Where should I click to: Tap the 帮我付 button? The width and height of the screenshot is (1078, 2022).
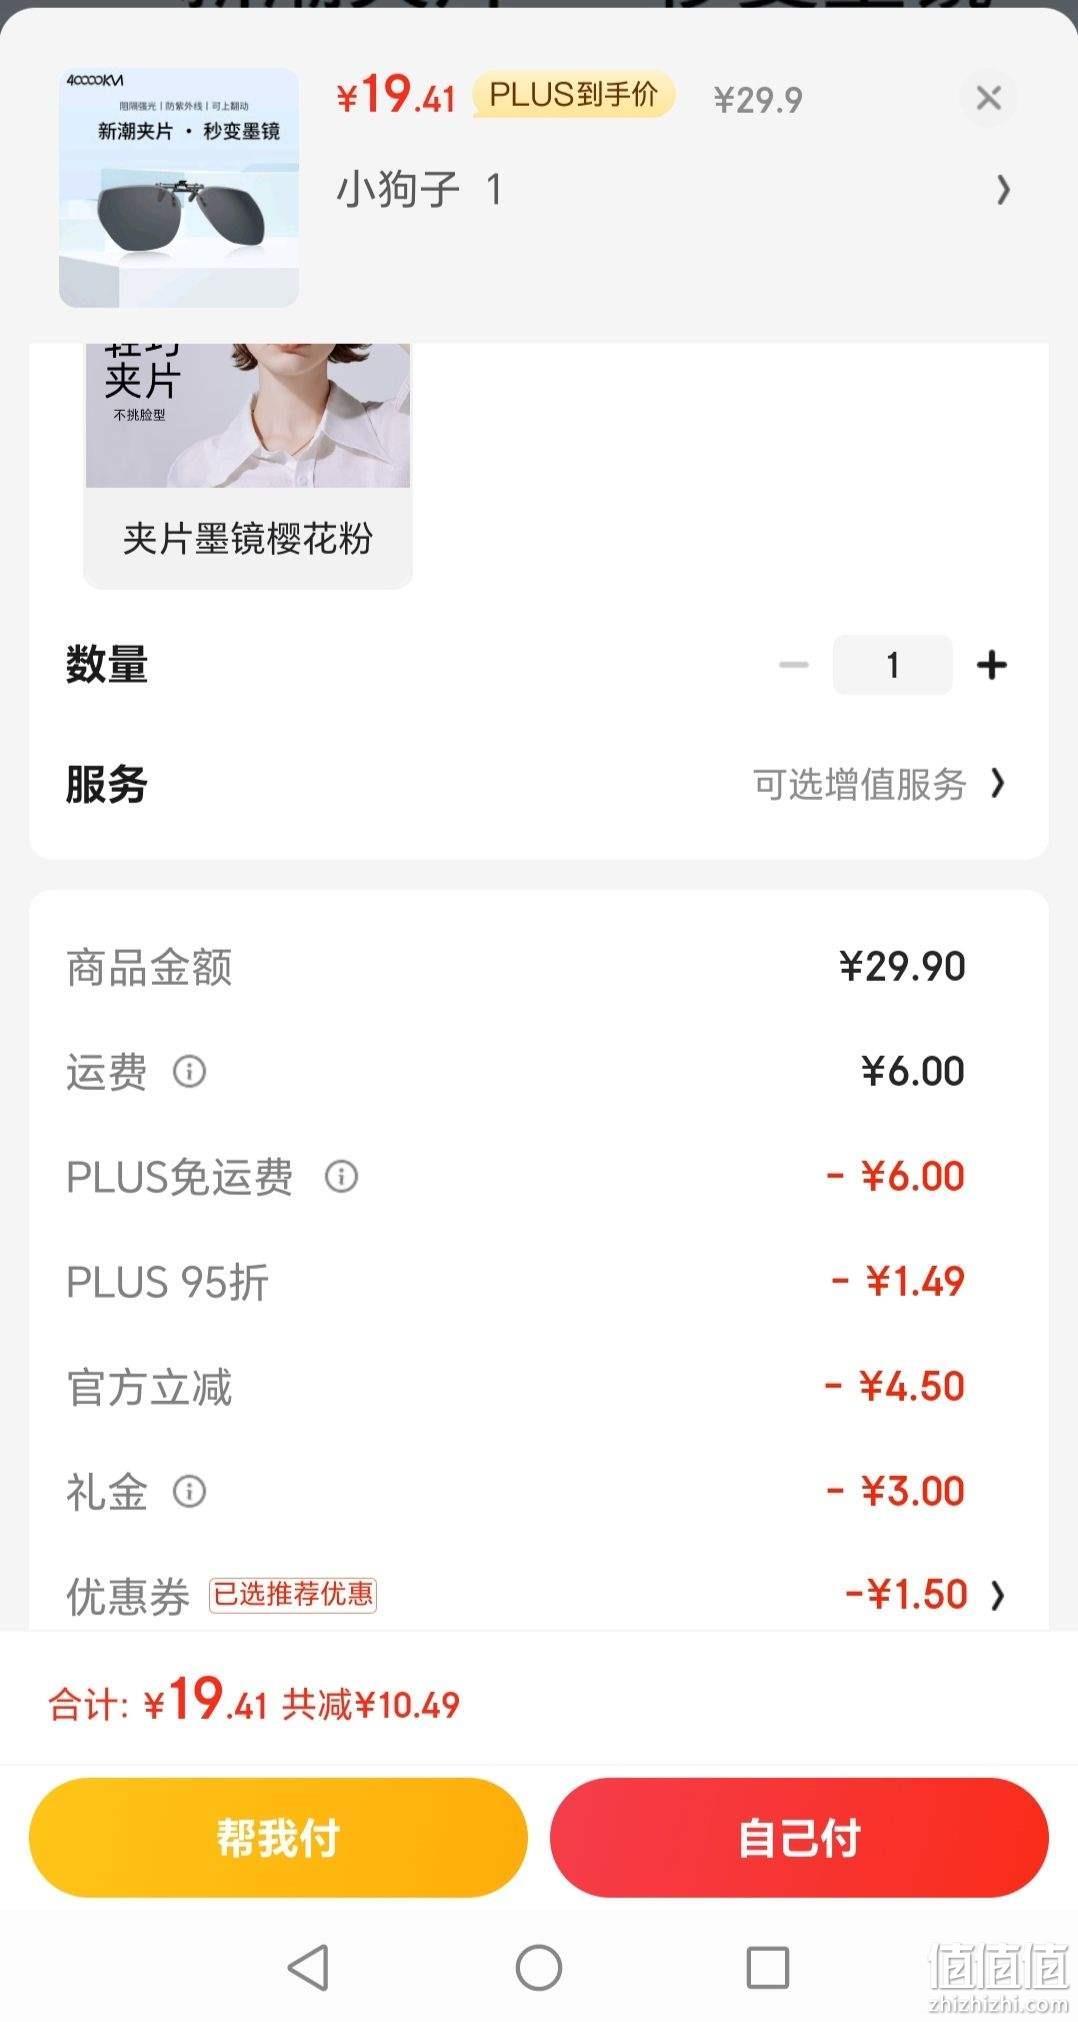pyautogui.click(x=278, y=1837)
